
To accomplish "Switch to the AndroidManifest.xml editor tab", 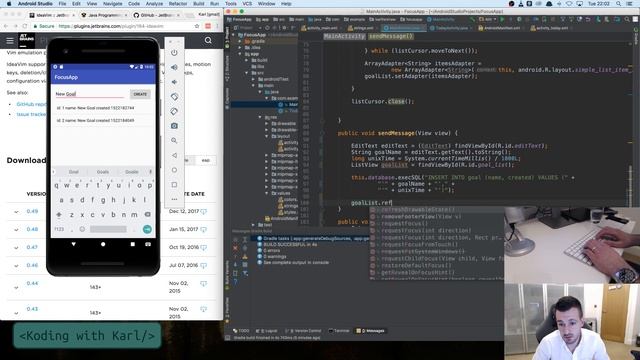I will pyautogui.click(x=502, y=28).
